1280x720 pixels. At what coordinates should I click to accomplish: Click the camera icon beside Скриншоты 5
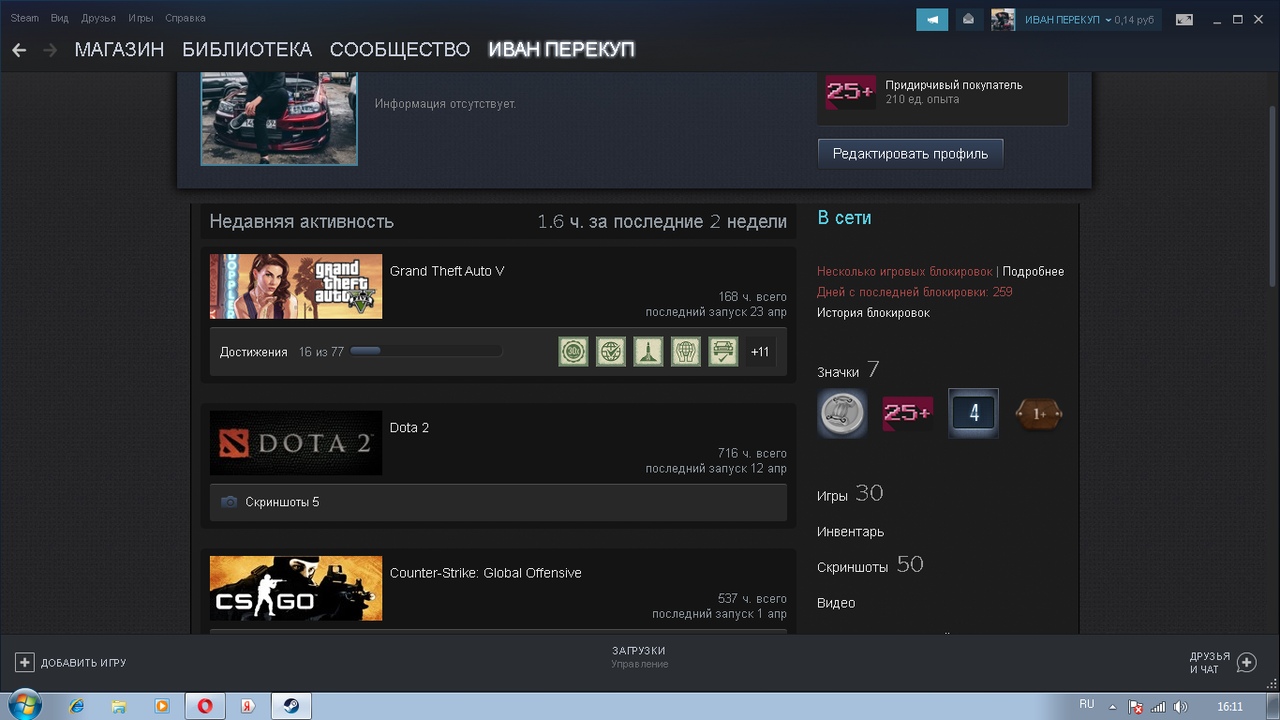(x=229, y=502)
